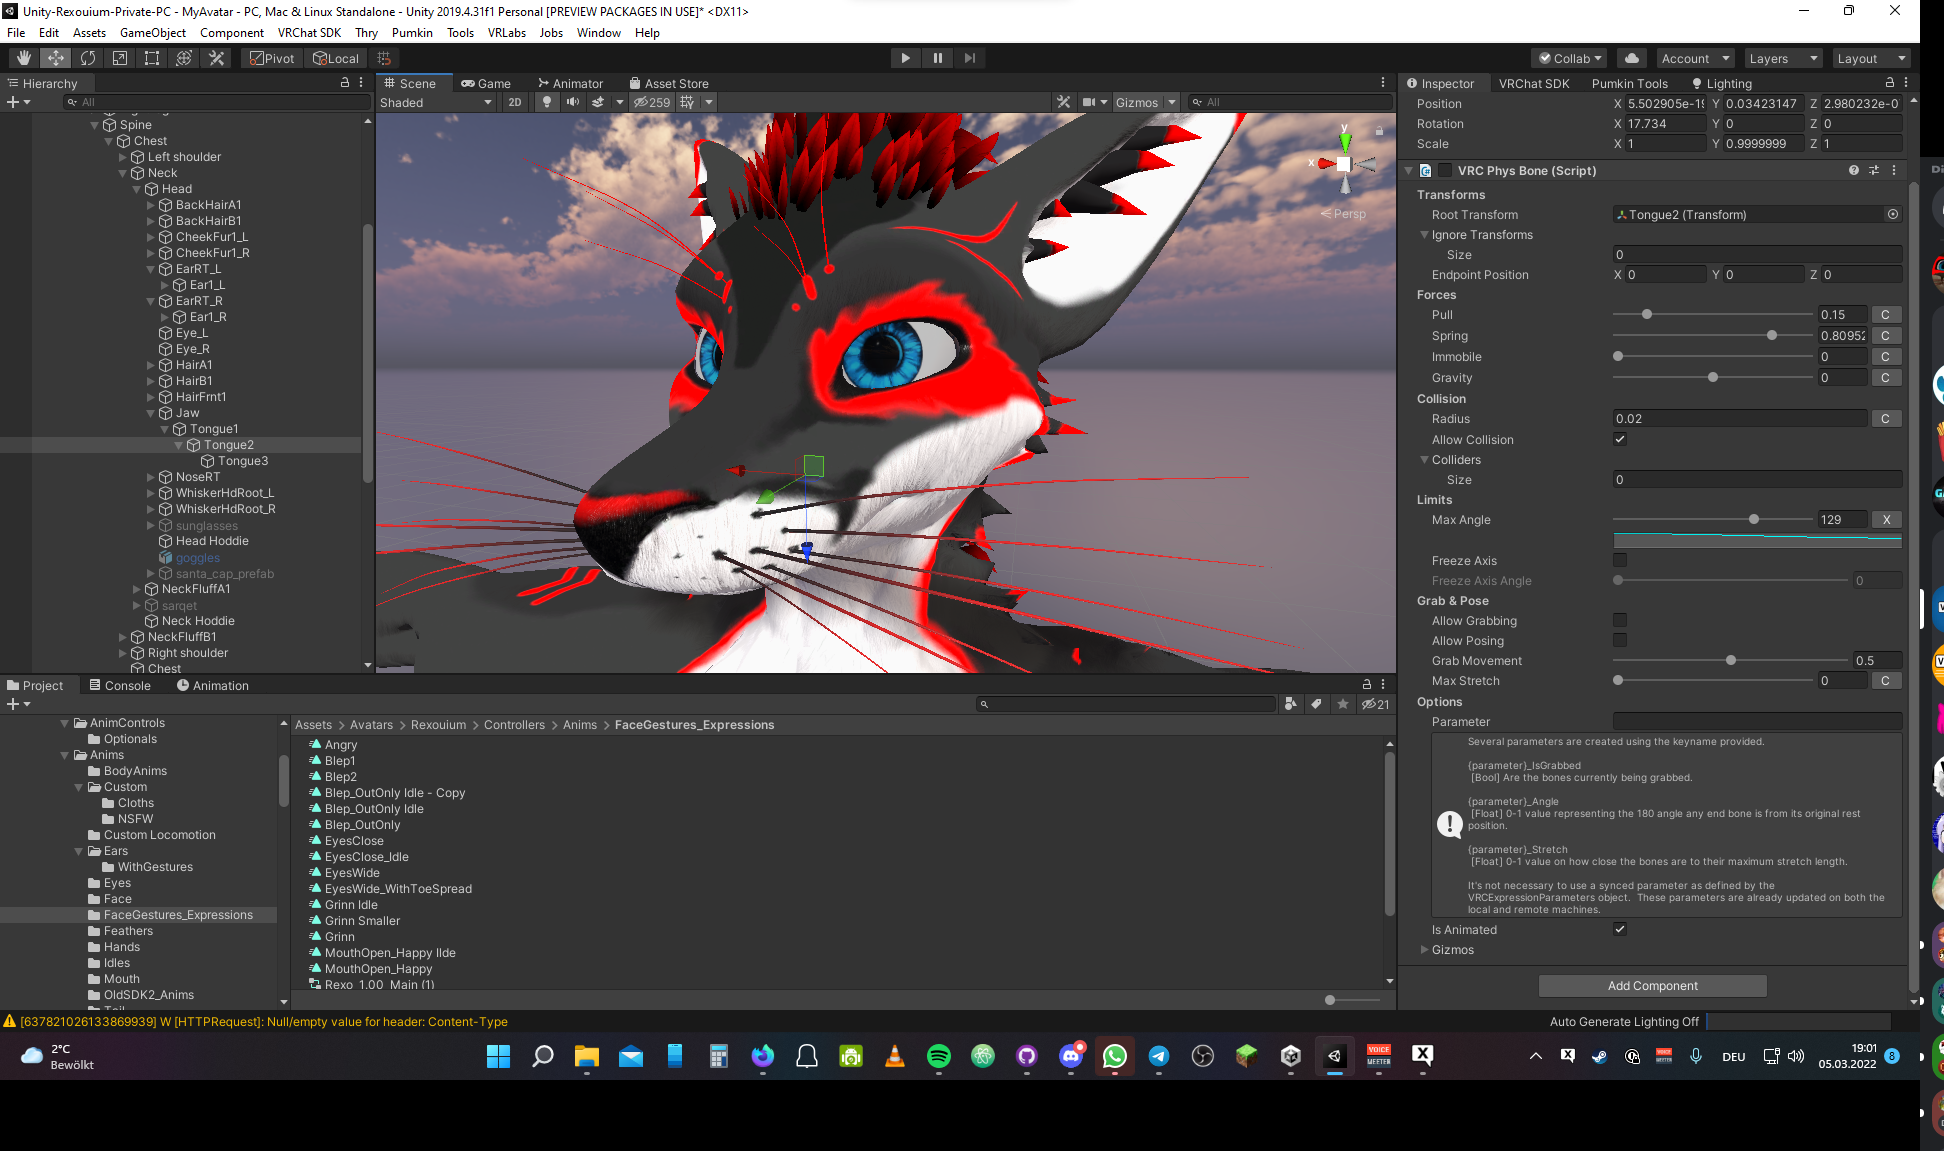Select the Scale tool in toolbar

click(120, 58)
